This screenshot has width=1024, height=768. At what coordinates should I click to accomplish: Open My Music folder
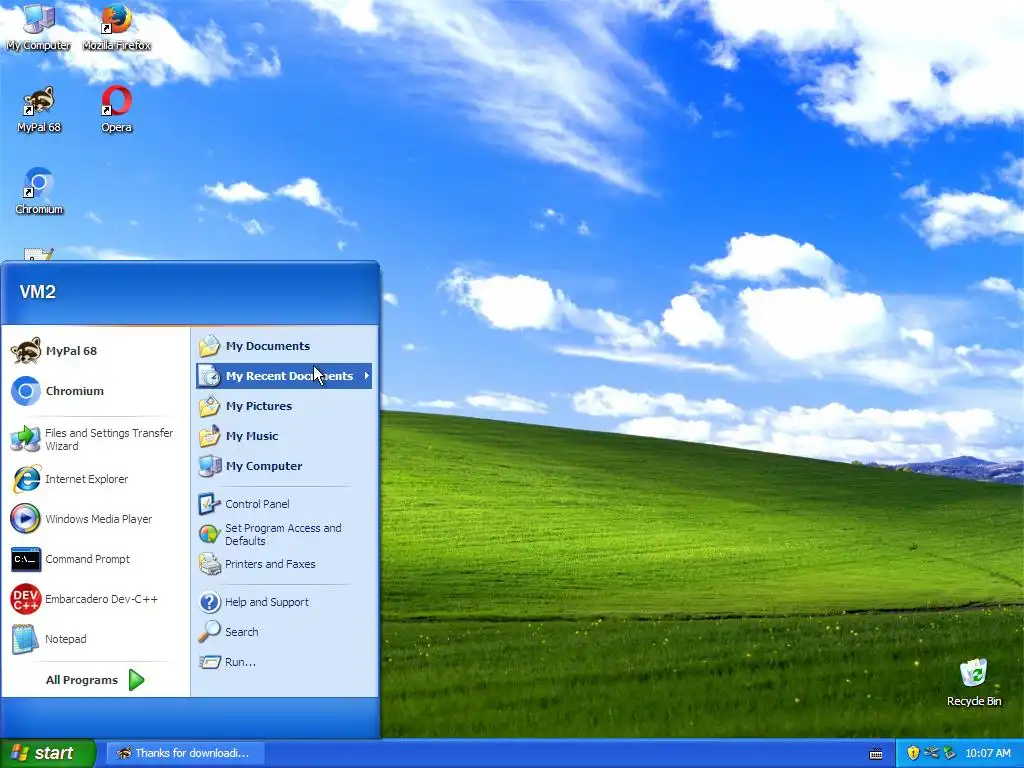pos(284,436)
